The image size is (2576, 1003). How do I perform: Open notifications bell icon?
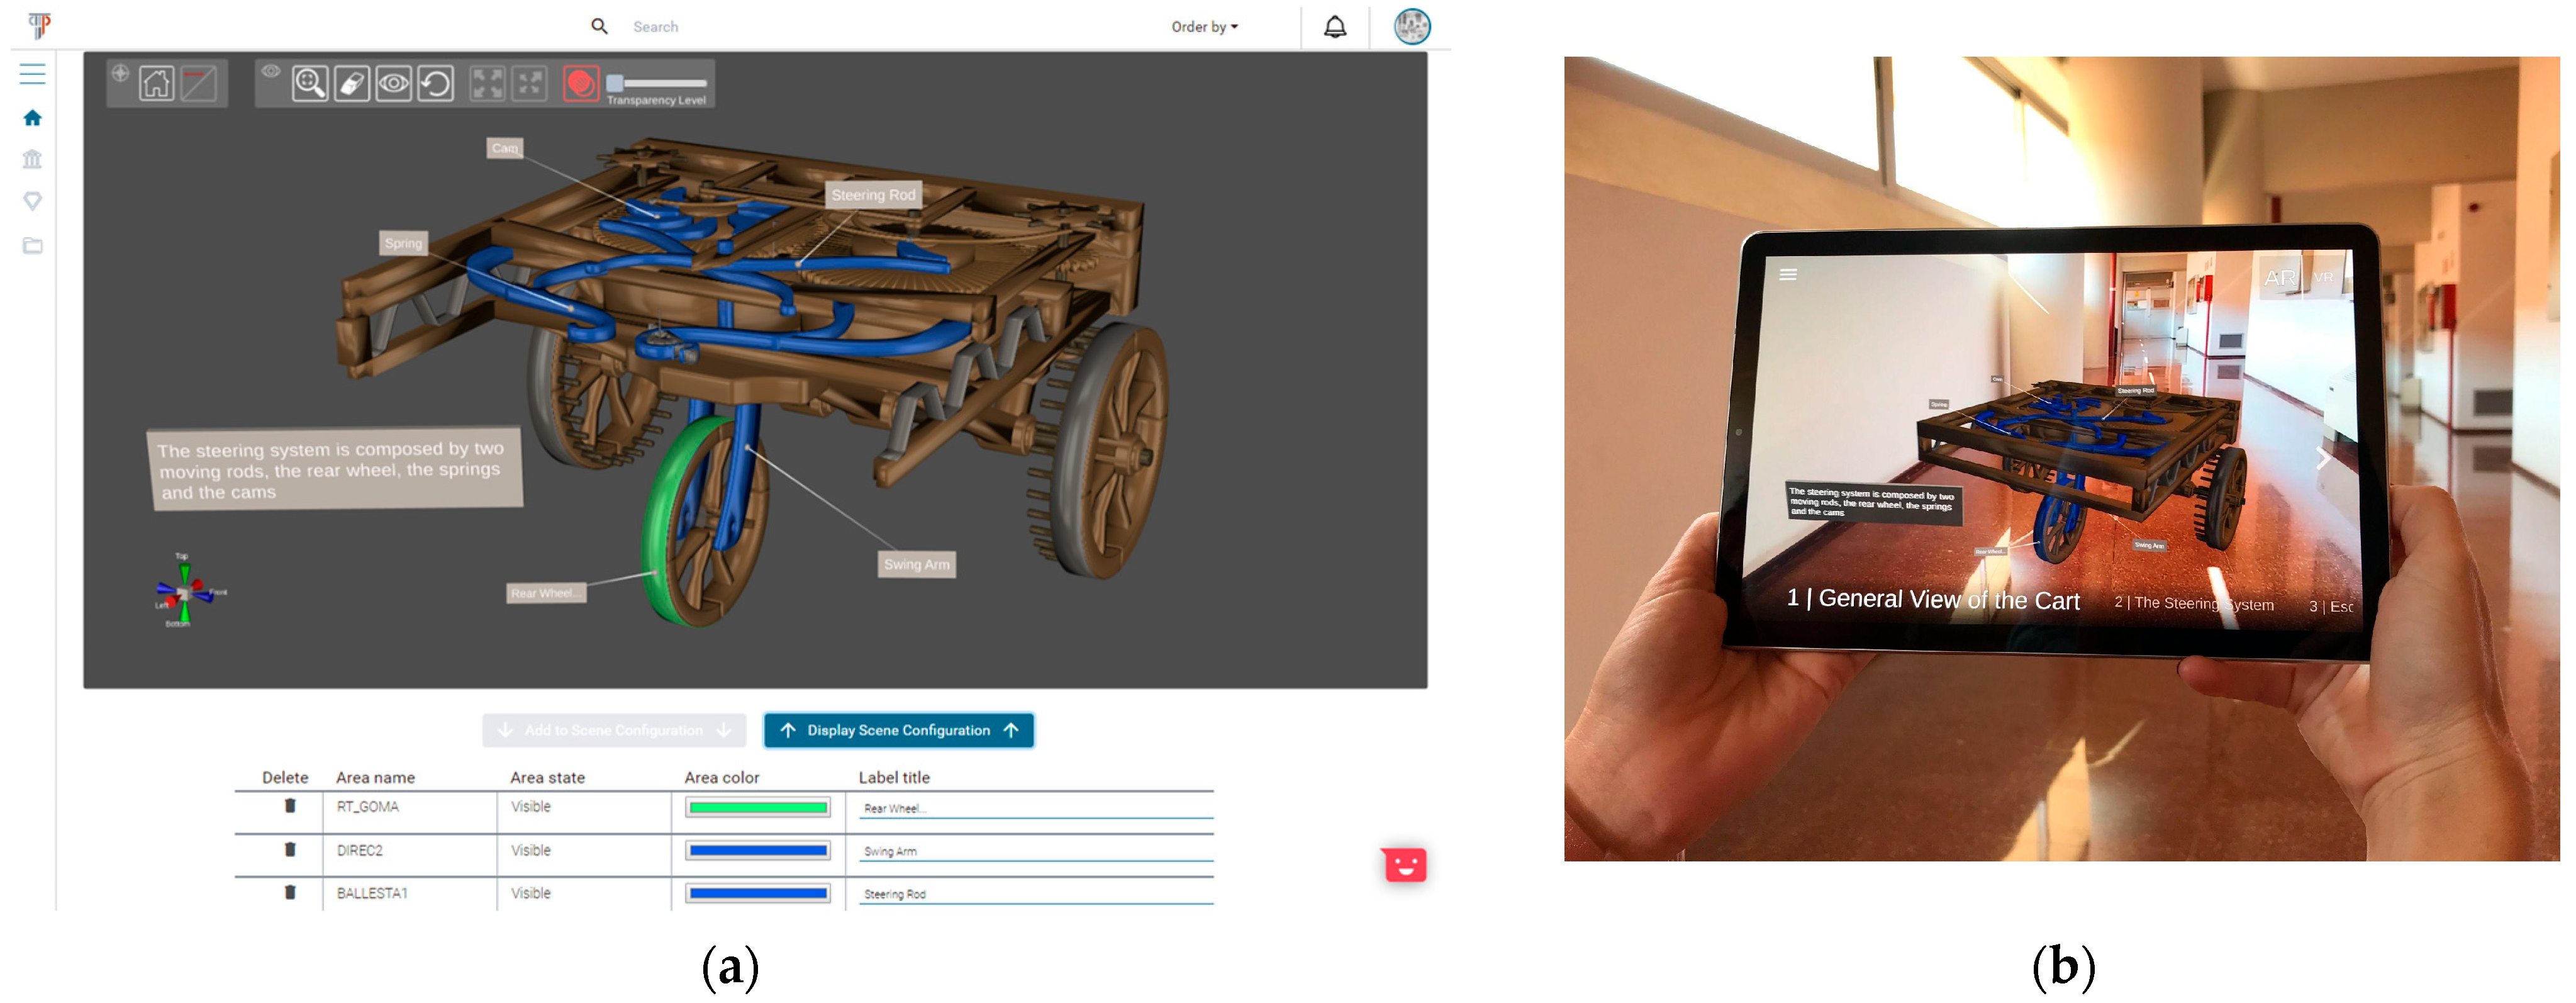tap(1334, 27)
